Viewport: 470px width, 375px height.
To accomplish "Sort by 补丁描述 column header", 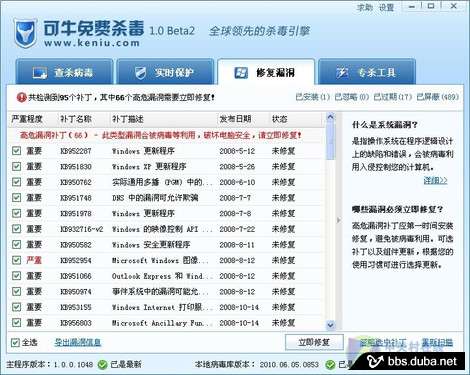I will [128, 119].
